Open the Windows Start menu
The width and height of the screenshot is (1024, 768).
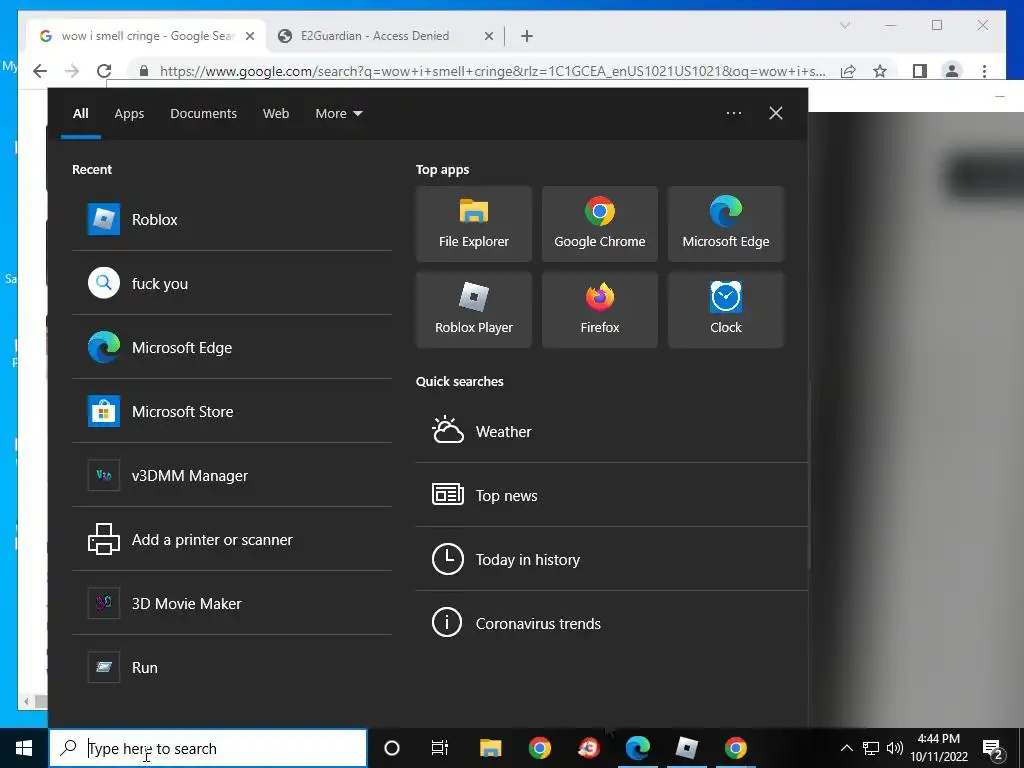pos(24,748)
